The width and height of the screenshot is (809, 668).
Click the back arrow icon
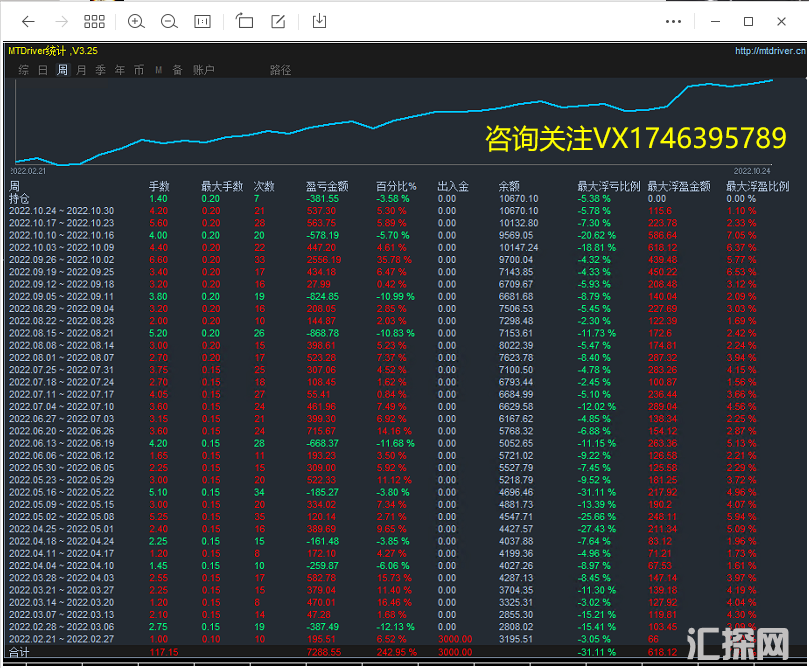(28, 21)
